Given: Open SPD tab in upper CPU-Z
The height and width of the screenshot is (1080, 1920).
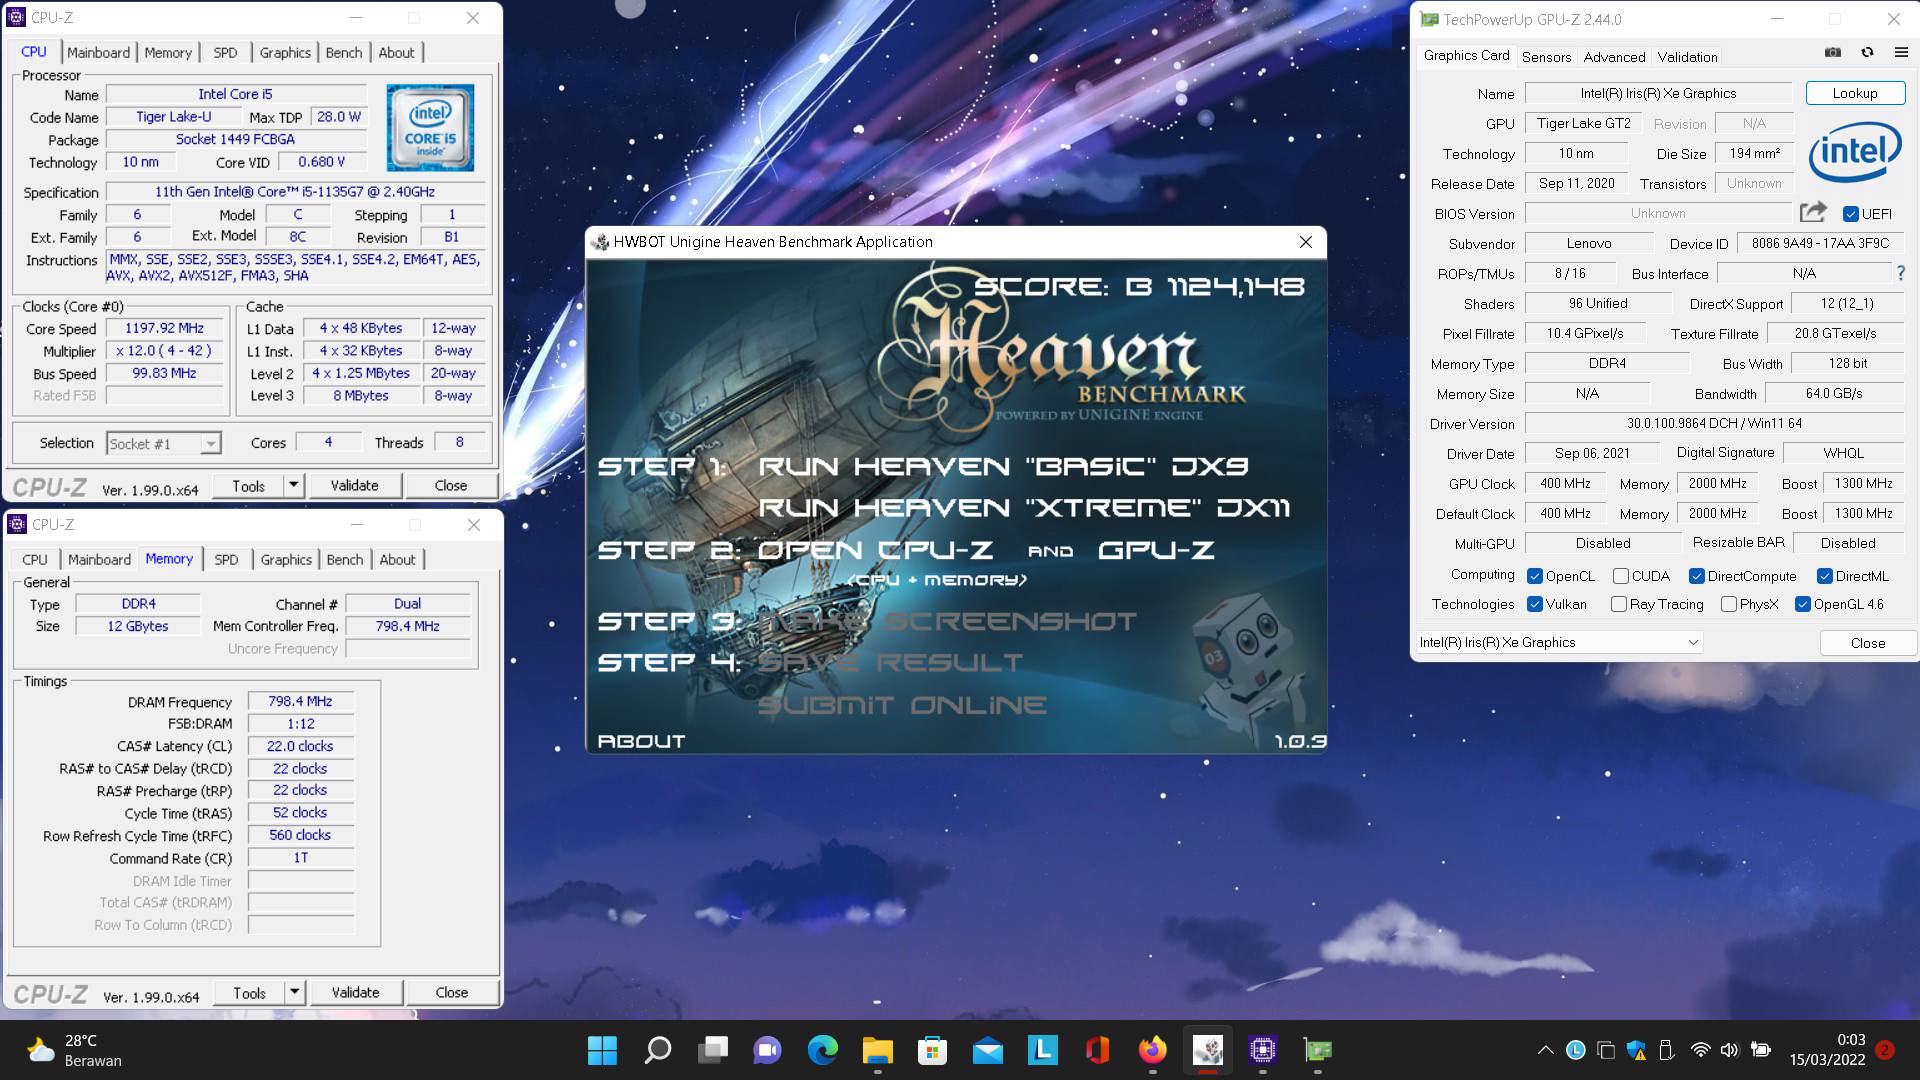Looking at the screenshot, I should 225,52.
